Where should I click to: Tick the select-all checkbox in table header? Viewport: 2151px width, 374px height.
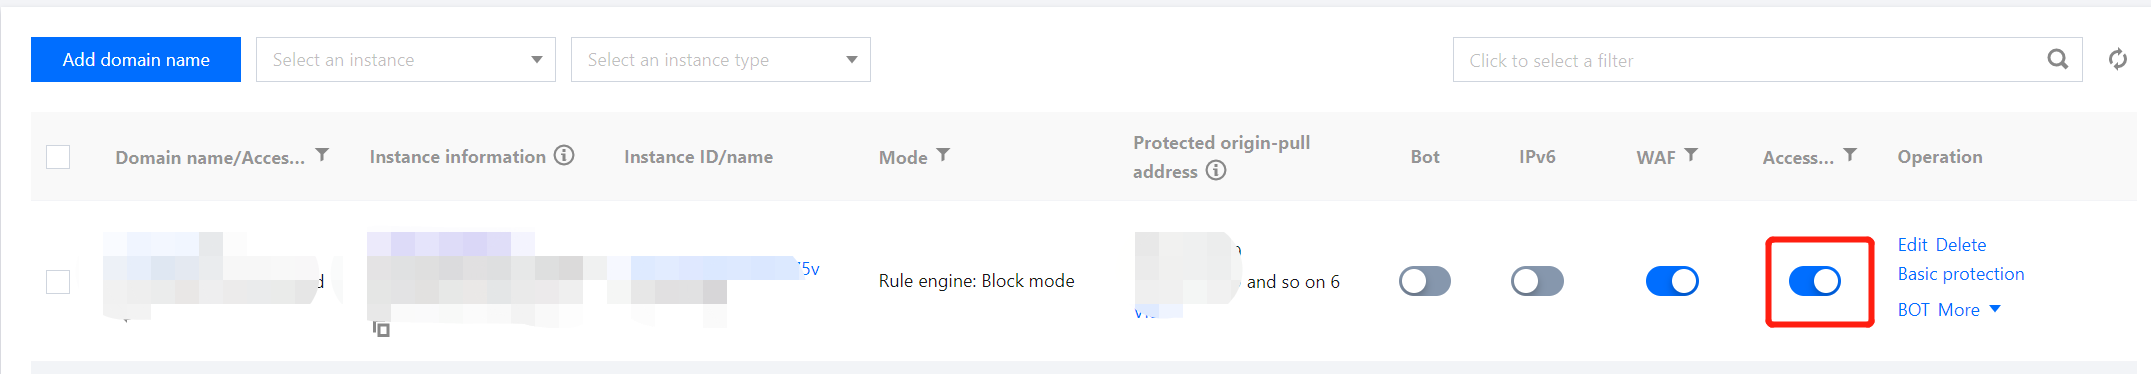coord(58,157)
